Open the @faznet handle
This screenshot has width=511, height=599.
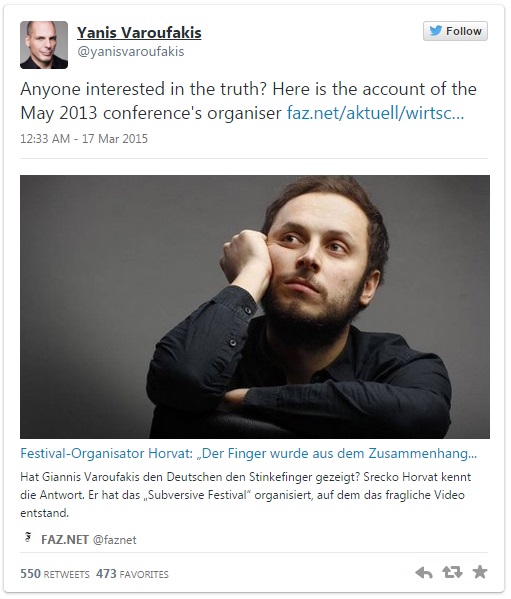pos(115,540)
